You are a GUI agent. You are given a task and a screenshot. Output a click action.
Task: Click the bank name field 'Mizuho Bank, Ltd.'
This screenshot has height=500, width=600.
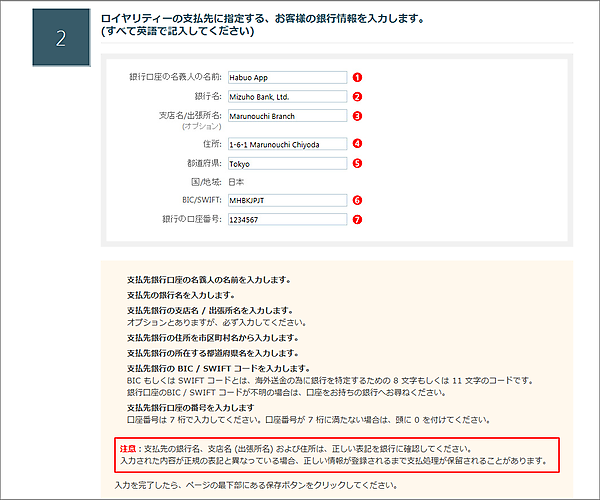286,97
